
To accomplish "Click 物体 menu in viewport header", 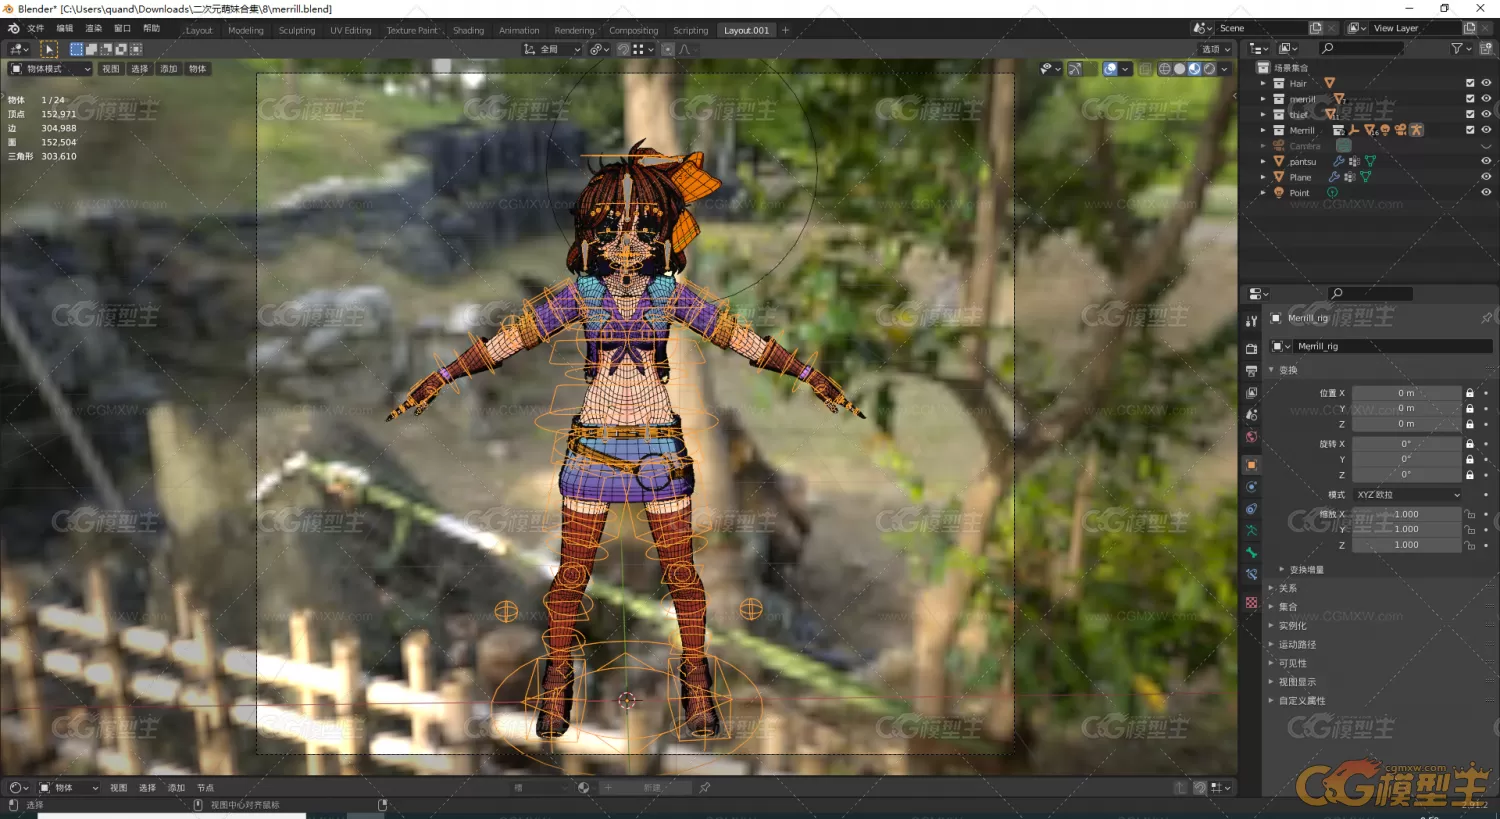I will (x=197, y=69).
